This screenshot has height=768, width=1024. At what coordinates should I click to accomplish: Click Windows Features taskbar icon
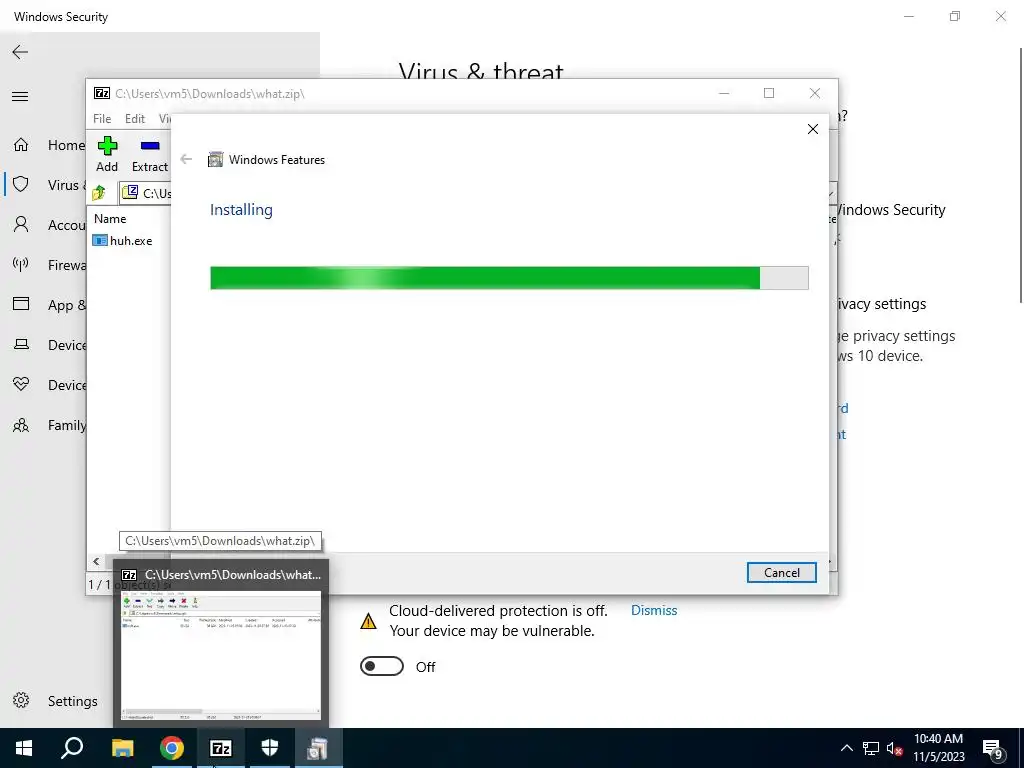318,748
